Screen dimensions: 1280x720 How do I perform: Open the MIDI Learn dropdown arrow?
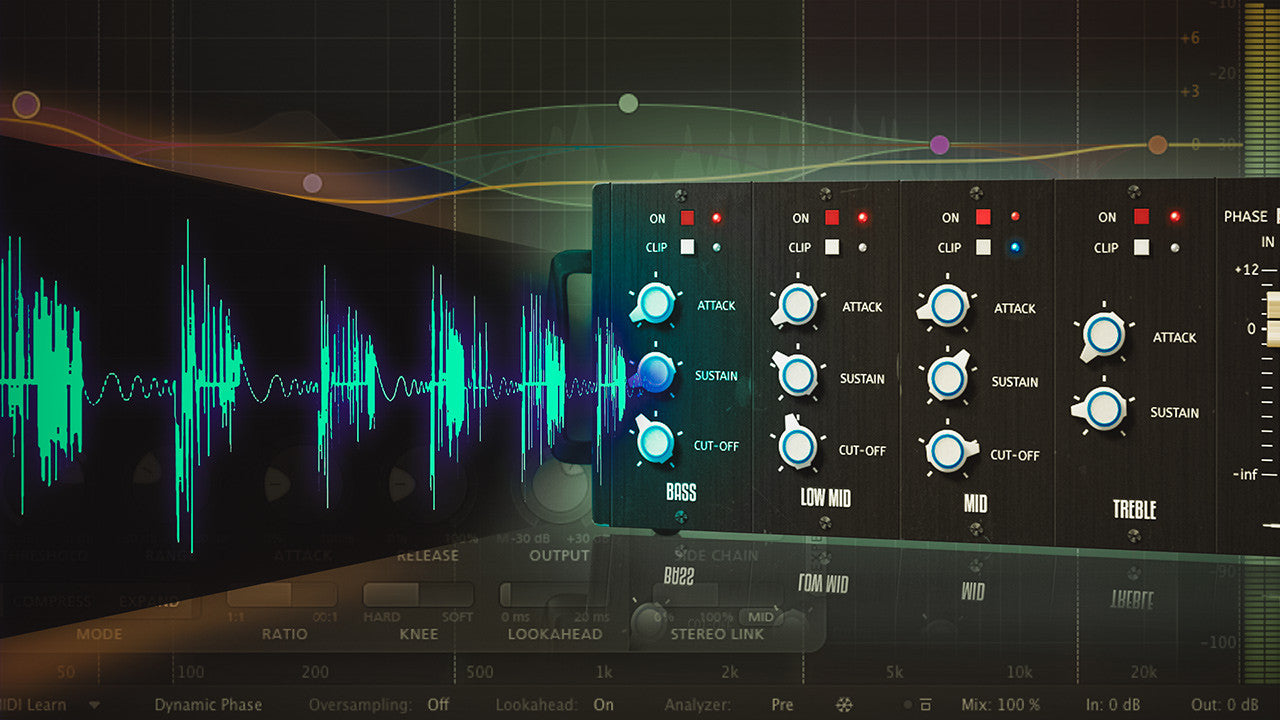[x=94, y=705]
